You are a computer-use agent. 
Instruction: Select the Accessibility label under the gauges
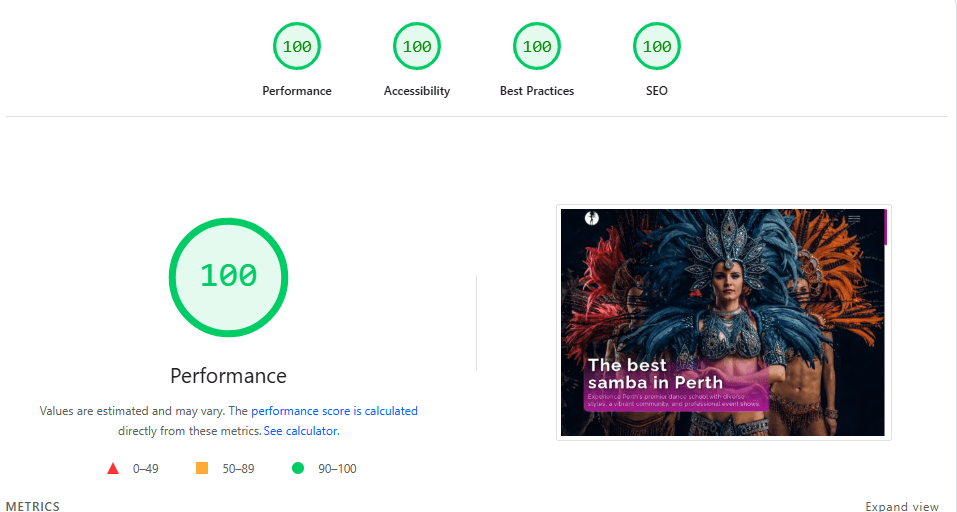(x=417, y=91)
